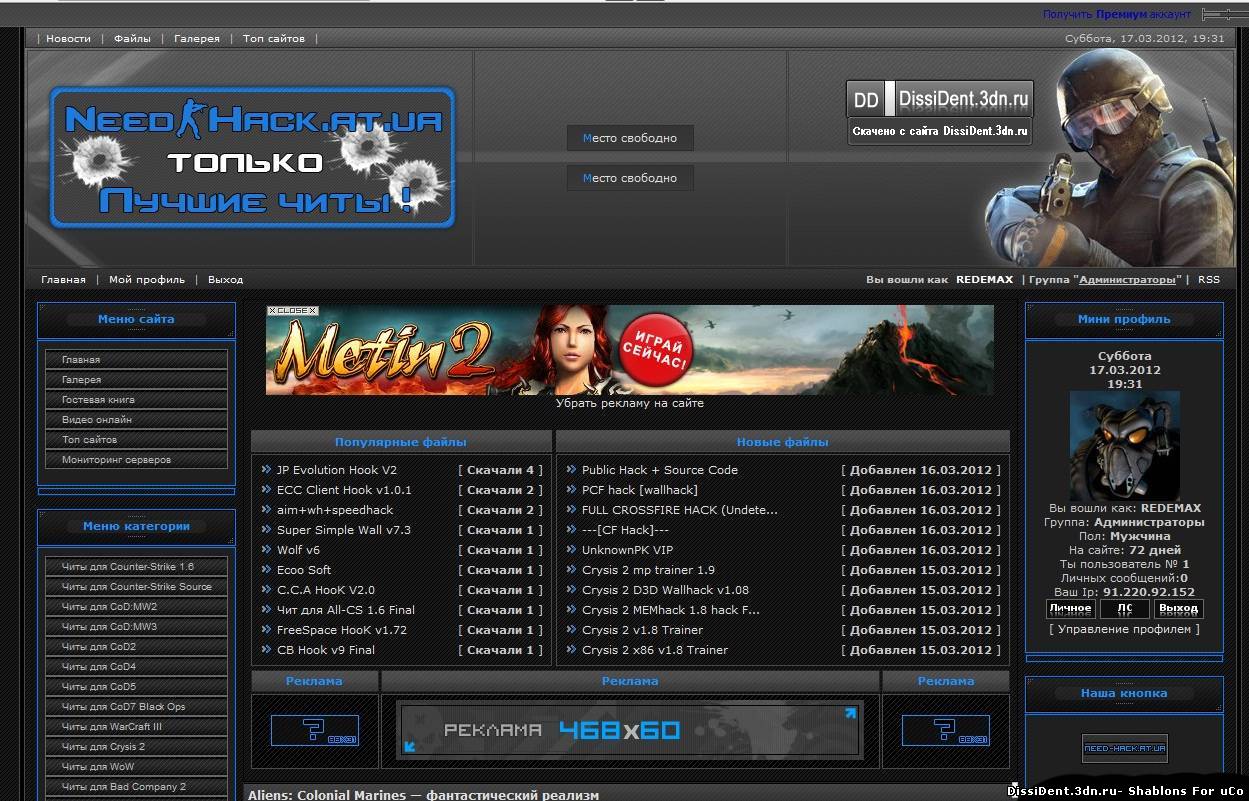This screenshot has width=1249, height=801.
Task: Select Главная in the Меню сайта sidebar
Action: pos(137,360)
